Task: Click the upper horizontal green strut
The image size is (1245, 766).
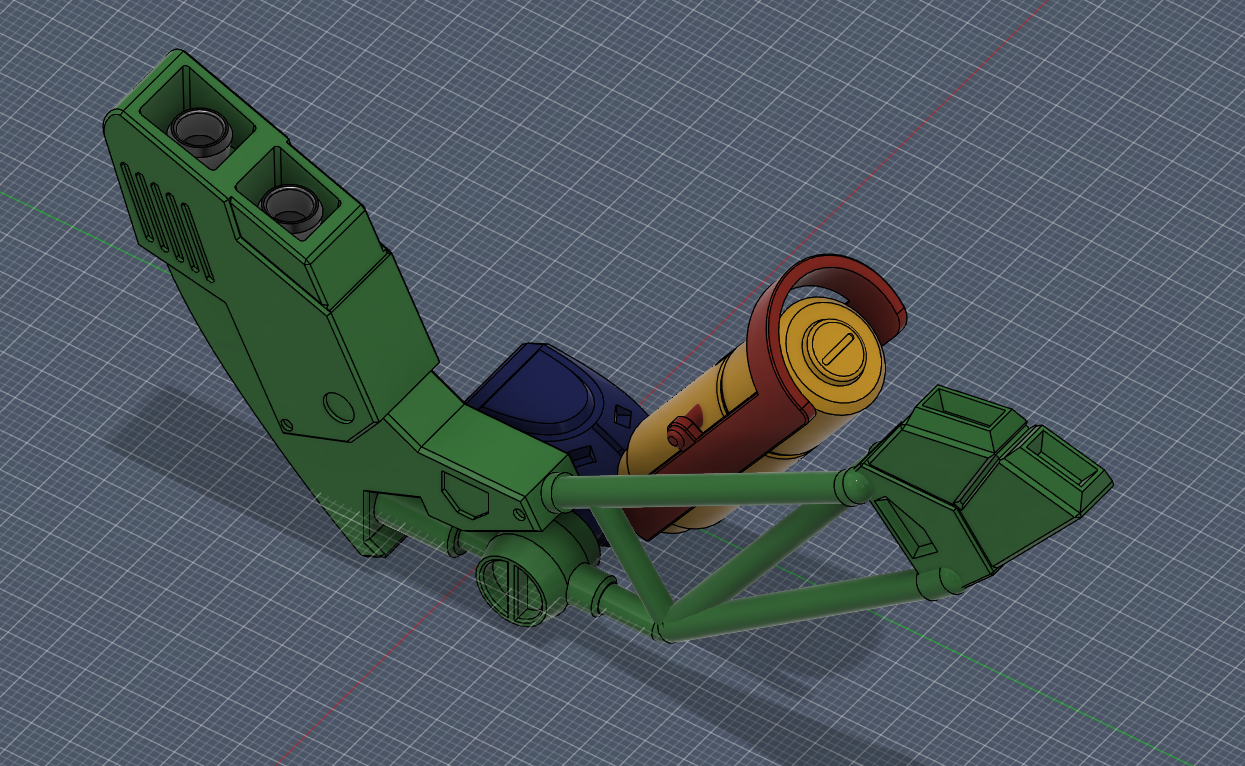Action: pos(700,488)
